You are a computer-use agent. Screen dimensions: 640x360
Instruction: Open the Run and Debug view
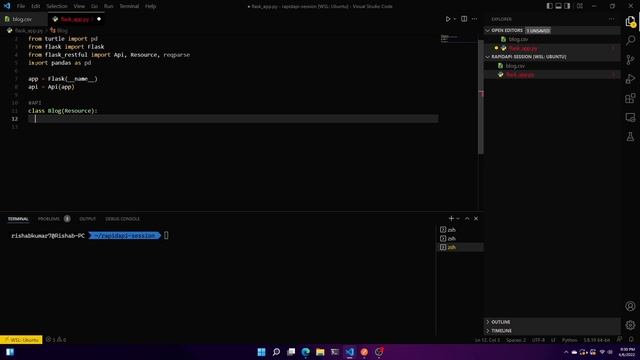pos(630,79)
